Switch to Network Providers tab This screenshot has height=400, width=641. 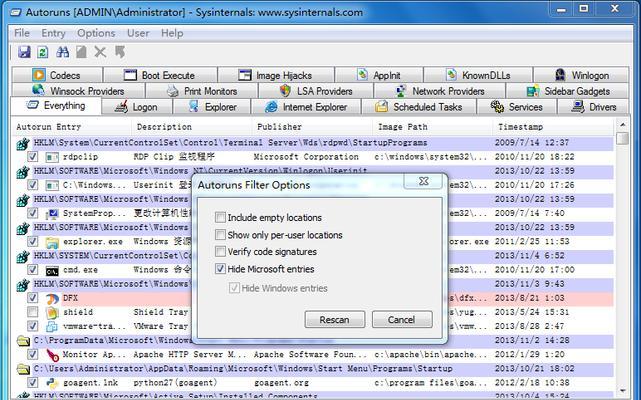point(440,91)
